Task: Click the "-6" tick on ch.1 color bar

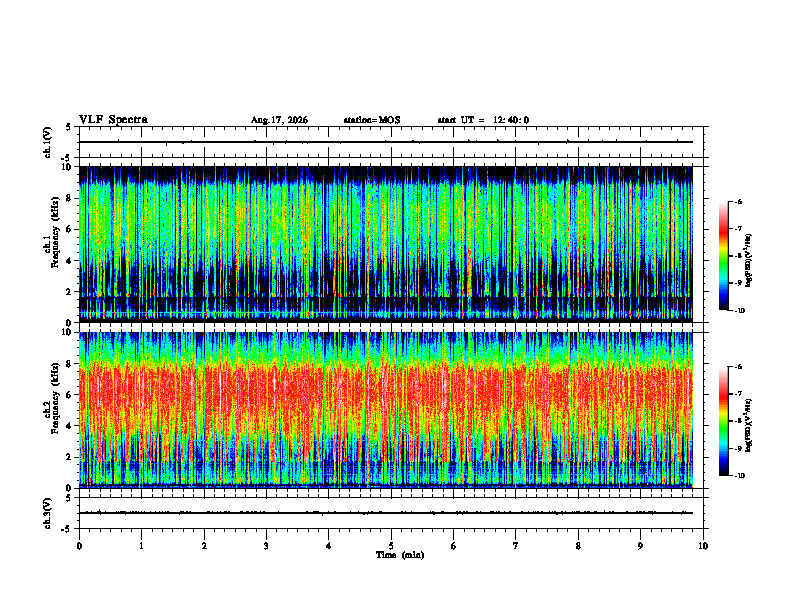Action: pyautogui.click(x=738, y=202)
